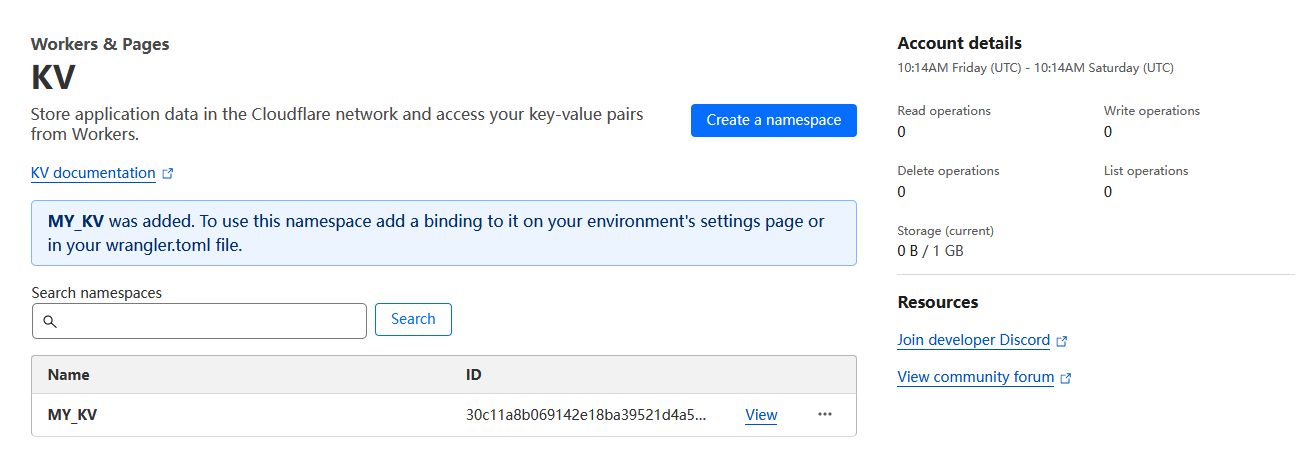The width and height of the screenshot is (1311, 469).
Task: Open the View community forum link
Action: pyautogui.click(x=975, y=377)
